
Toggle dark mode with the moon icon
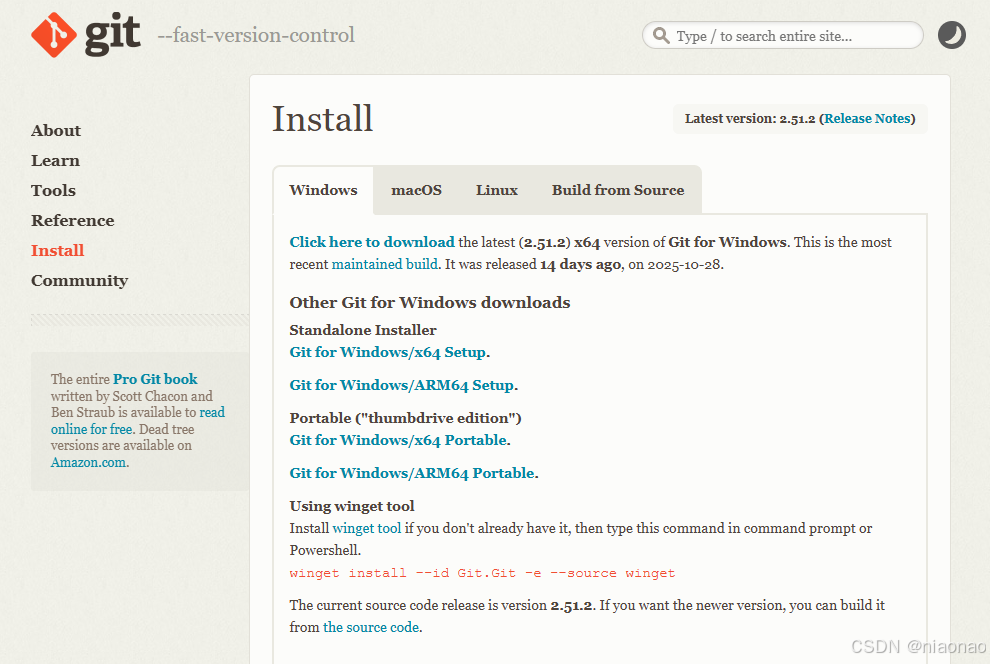click(951, 35)
